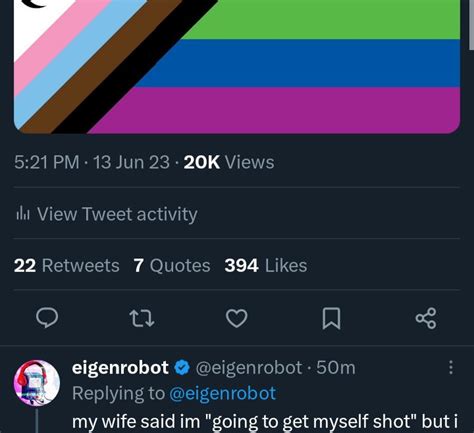Show the 7 Quotes list

click(172, 266)
